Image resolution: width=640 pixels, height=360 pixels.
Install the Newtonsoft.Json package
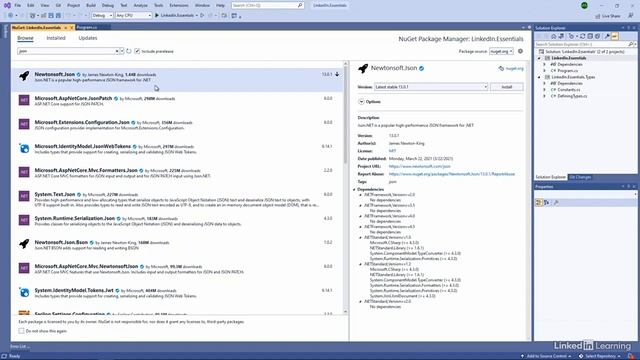coord(507,87)
